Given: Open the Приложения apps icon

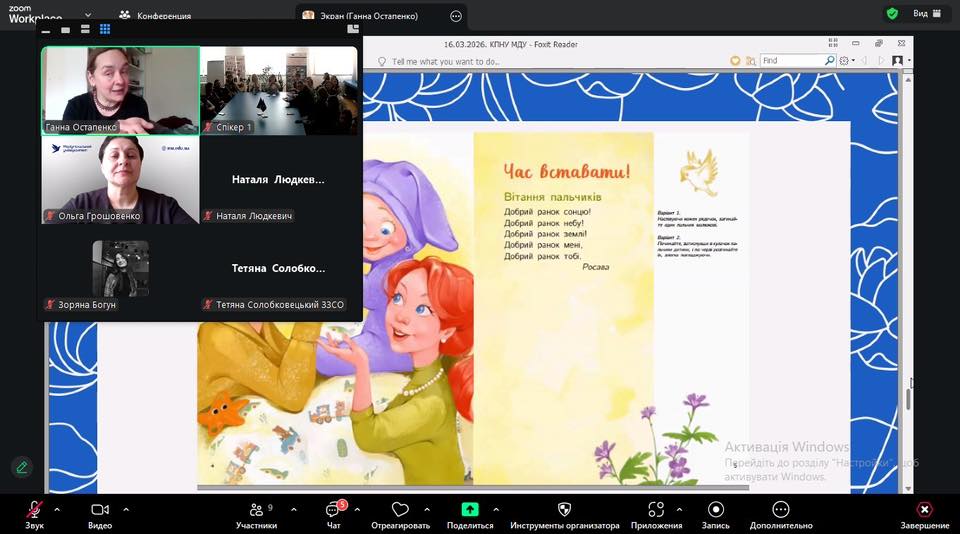Looking at the screenshot, I should click(x=656, y=510).
